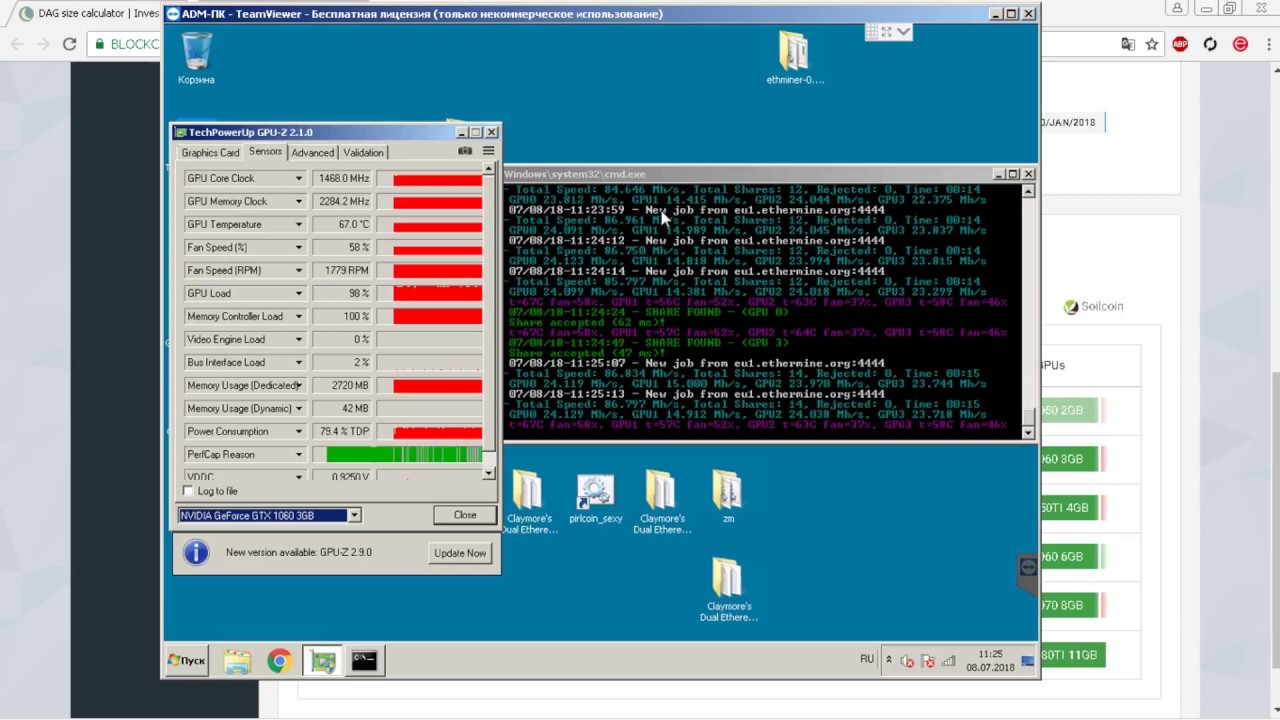Click the Пуск start button on remote taskbar
Viewport: 1280px width, 720px height.
tap(187, 660)
